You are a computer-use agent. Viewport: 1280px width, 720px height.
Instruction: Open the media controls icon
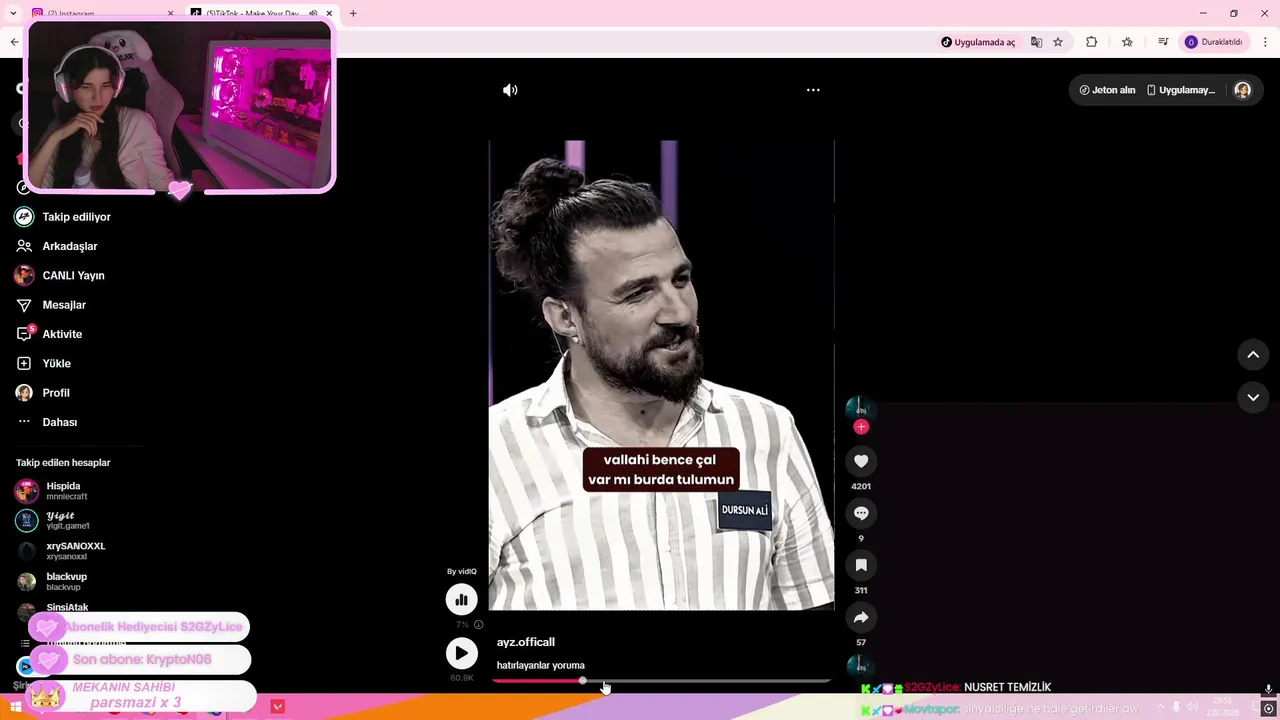(x=1163, y=42)
